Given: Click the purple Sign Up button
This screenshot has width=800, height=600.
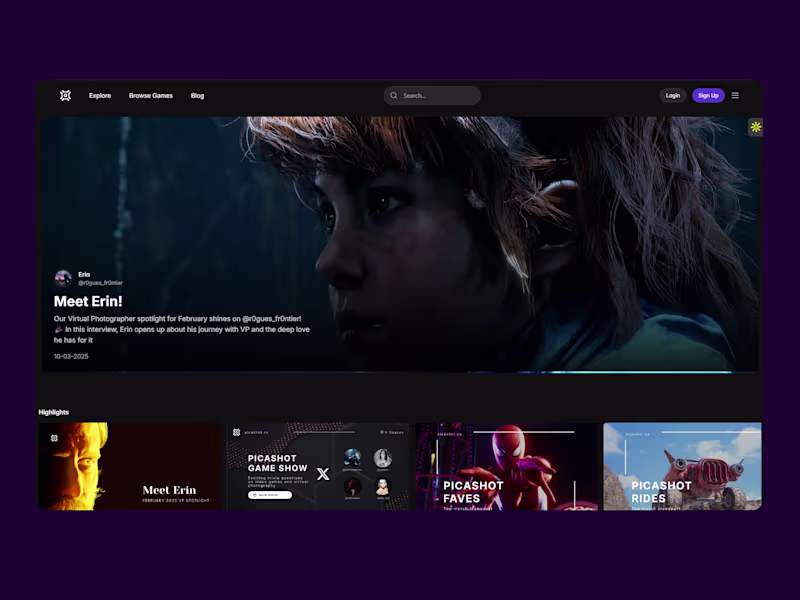Looking at the screenshot, I should coord(708,95).
